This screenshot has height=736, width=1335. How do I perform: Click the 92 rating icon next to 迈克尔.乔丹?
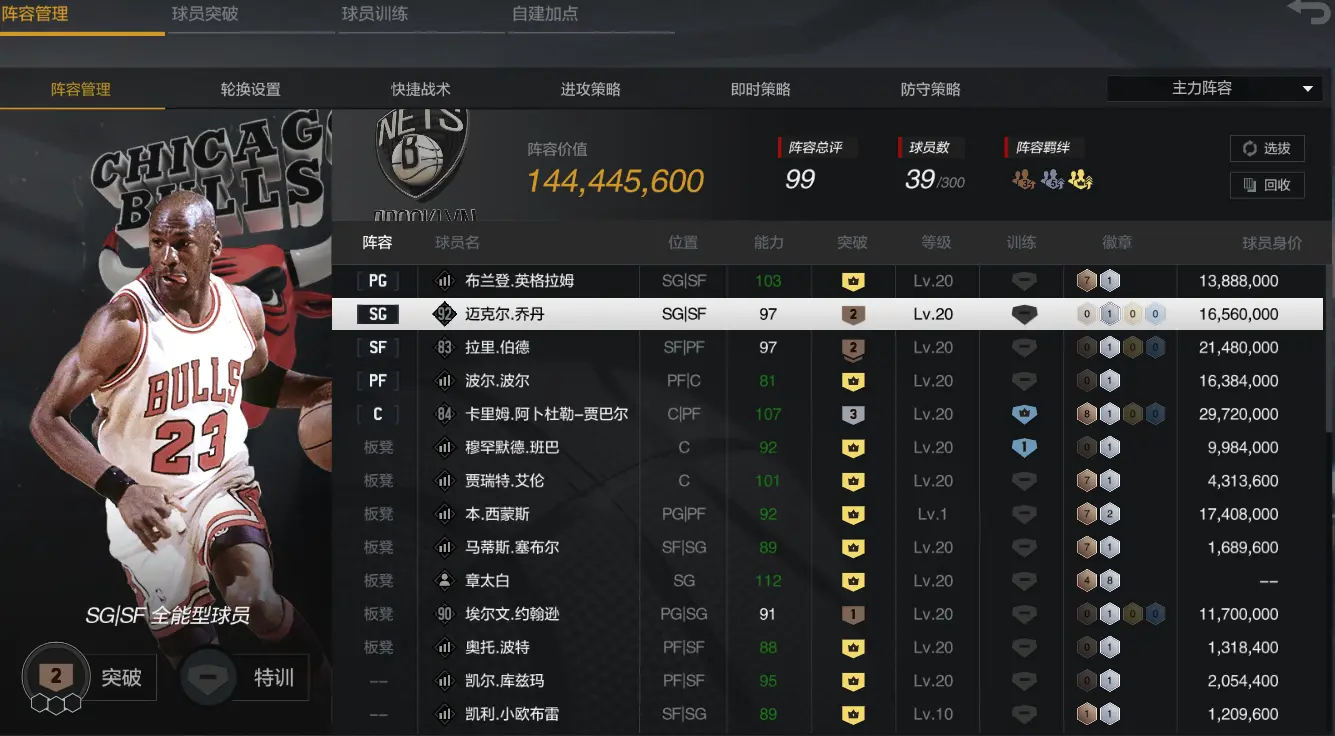pos(445,314)
